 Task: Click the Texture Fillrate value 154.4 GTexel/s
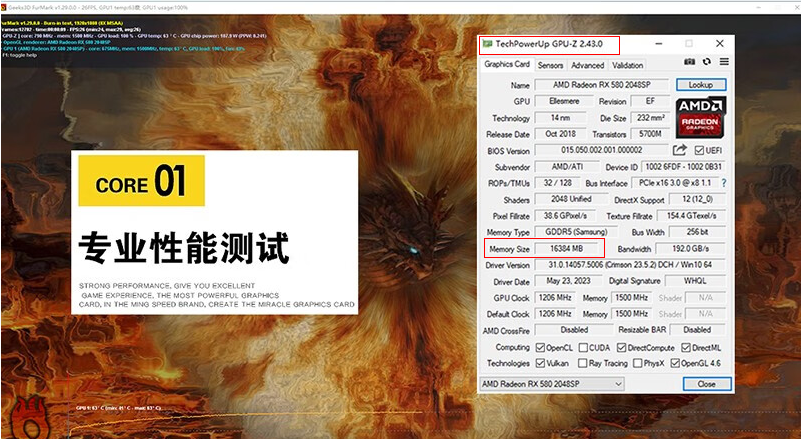pyautogui.click(x=691, y=216)
